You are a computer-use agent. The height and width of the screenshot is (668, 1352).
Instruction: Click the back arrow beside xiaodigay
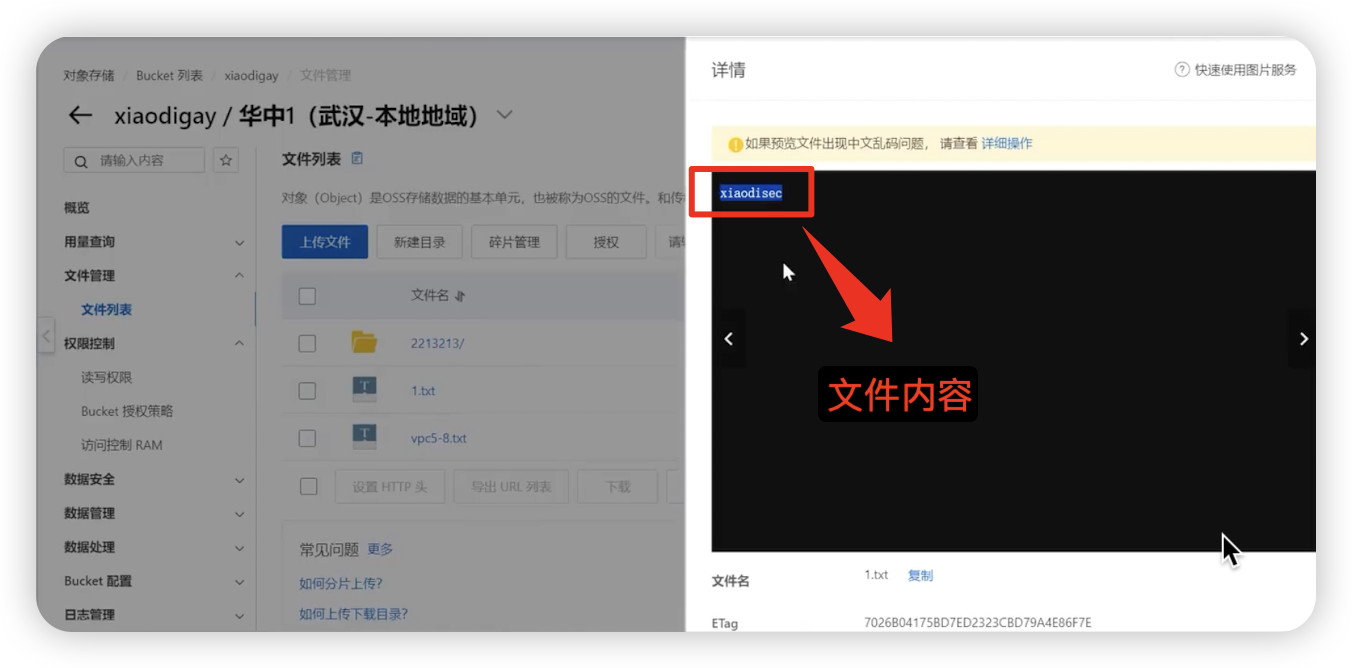[x=80, y=116]
